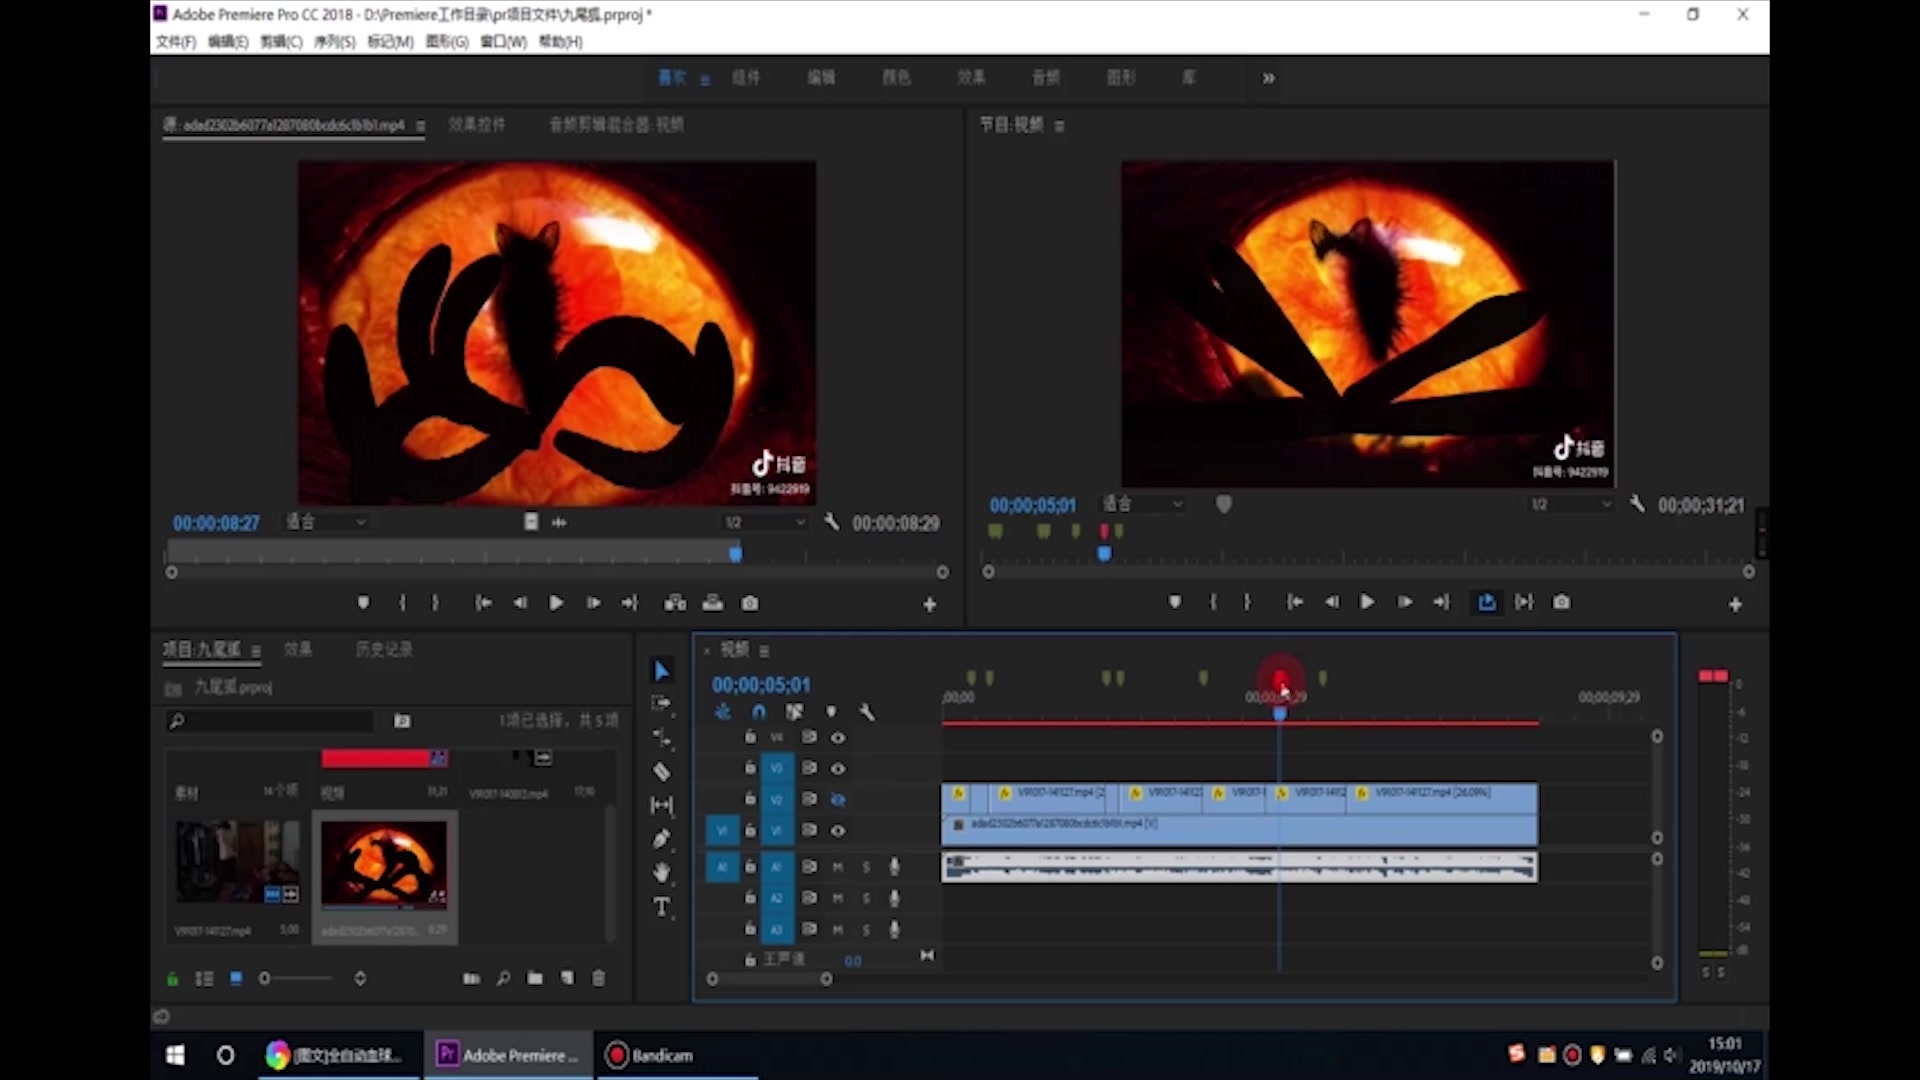Click New Item icon in Project panel

click(567, 978)
